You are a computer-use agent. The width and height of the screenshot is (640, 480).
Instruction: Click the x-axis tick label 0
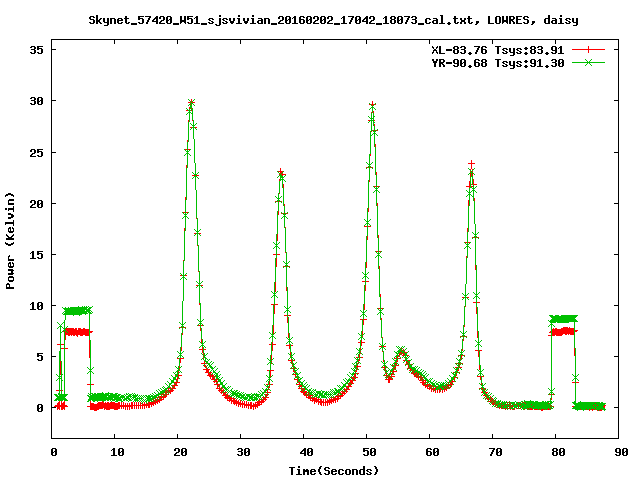pyautogui.click(x=54, y=452)
